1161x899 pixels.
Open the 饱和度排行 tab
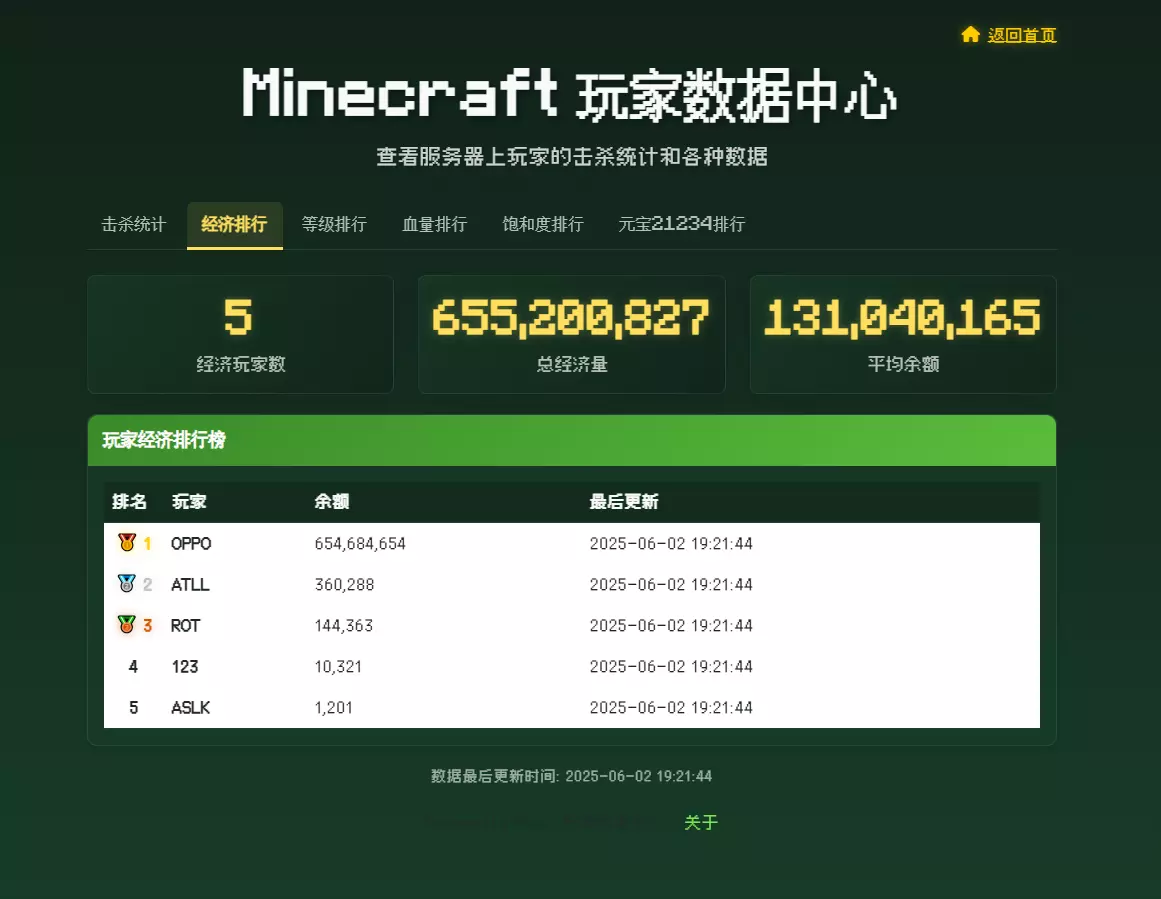coord(543,224)
